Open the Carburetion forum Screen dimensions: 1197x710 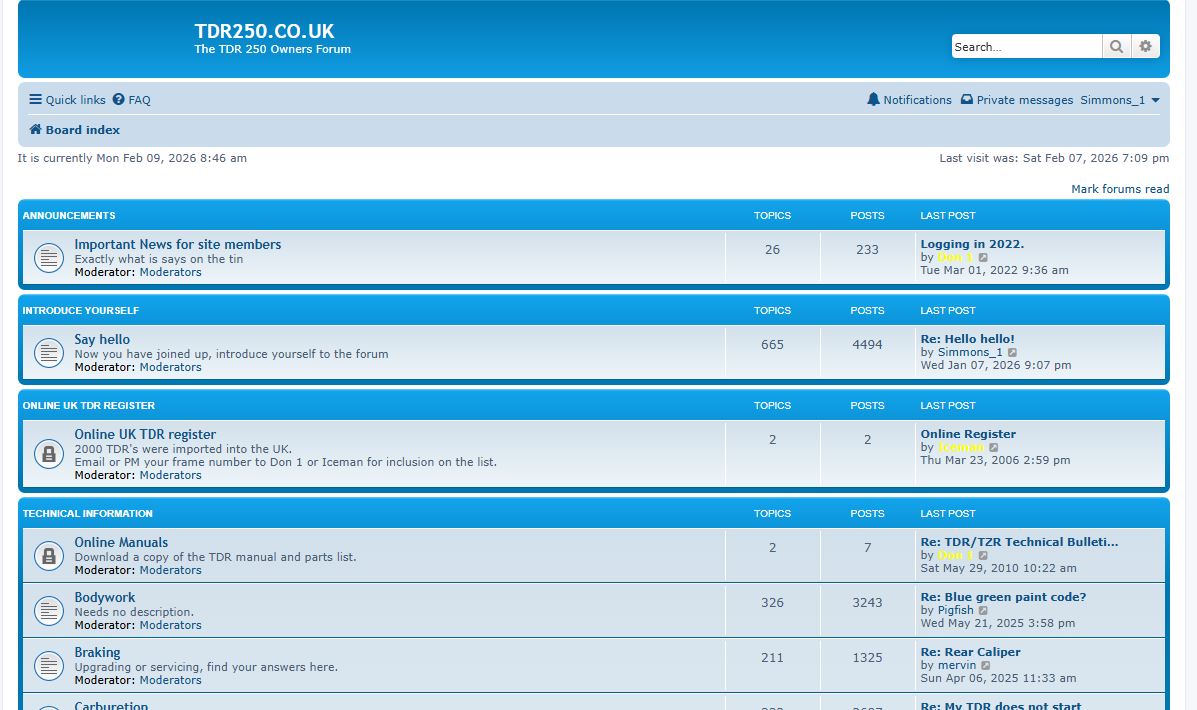click(x=111, y=705)
